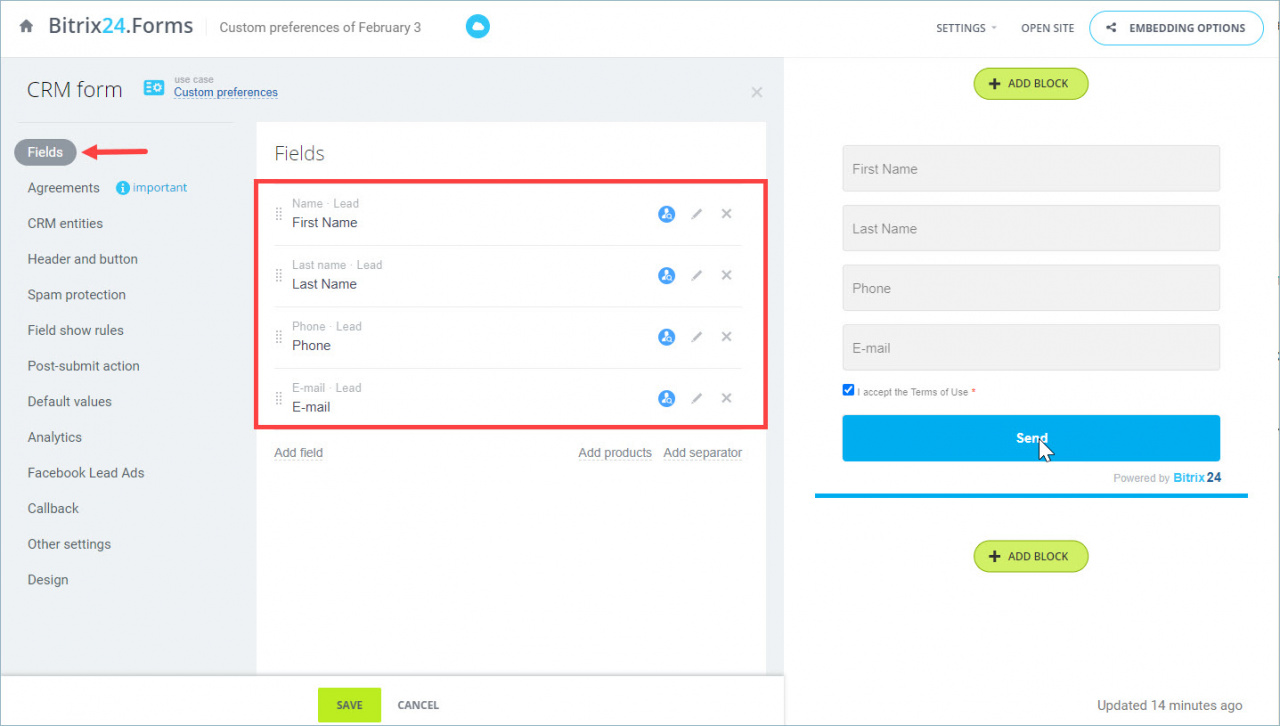Click the blue user icon on Last Name row

(x=666, y=276)
